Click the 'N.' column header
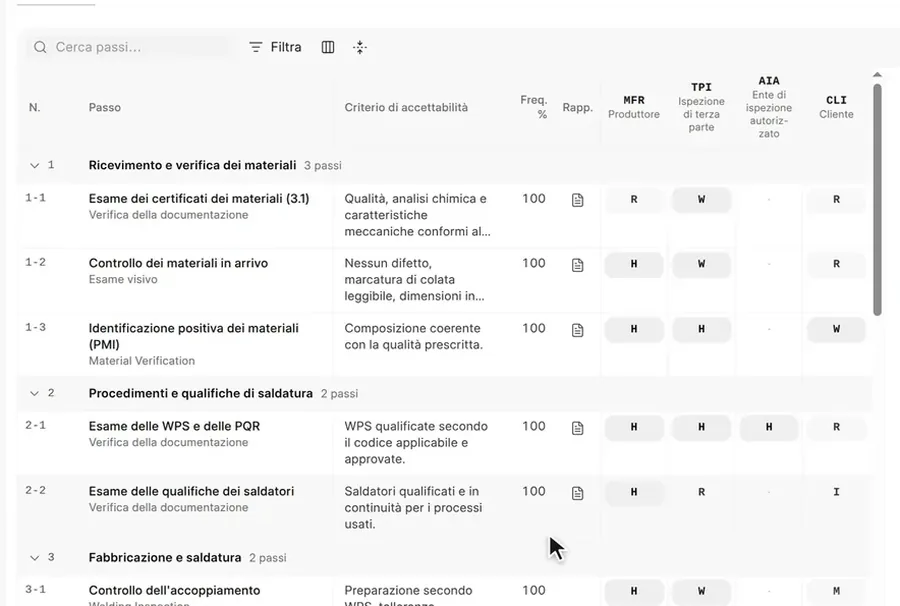This screenshot has width=900, height=606. pos(34,107)
